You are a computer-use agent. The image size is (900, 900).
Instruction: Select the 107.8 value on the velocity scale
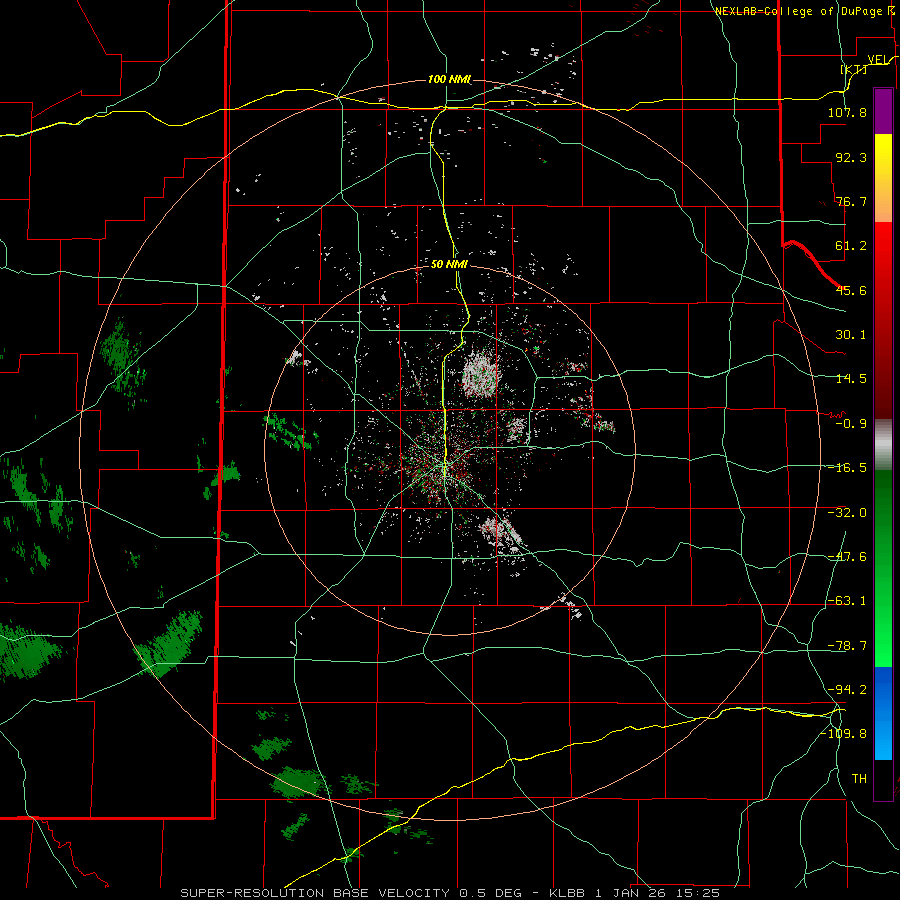click(847, 112)
